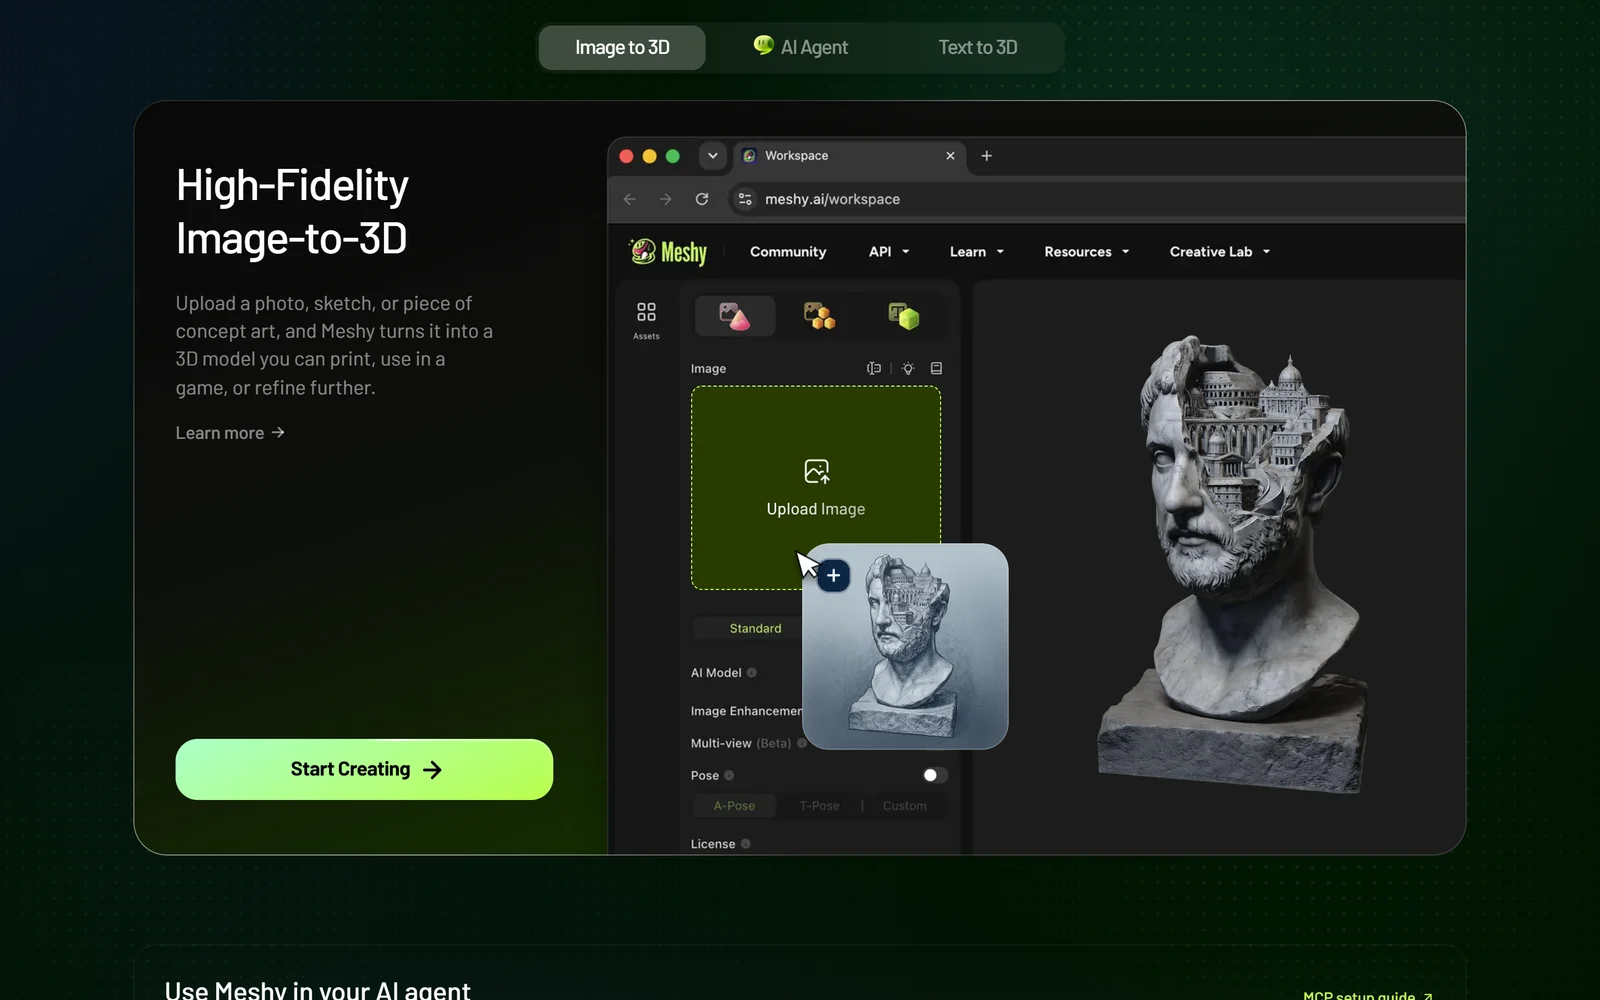Expand the Resources dropdown
This screenshot has height=1000, width=1600.
(x=1086, y=252)
